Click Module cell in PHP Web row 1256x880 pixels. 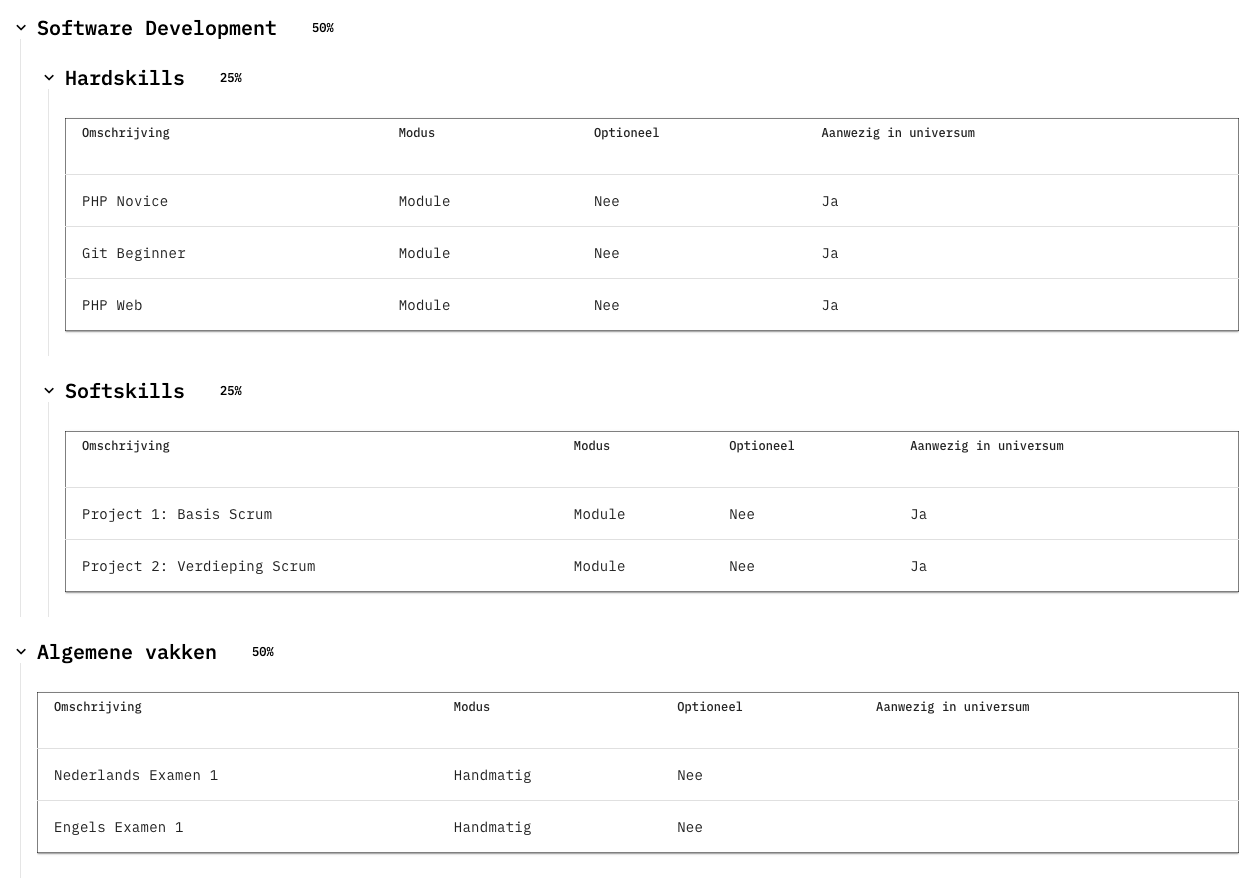[x=425, y=305]
